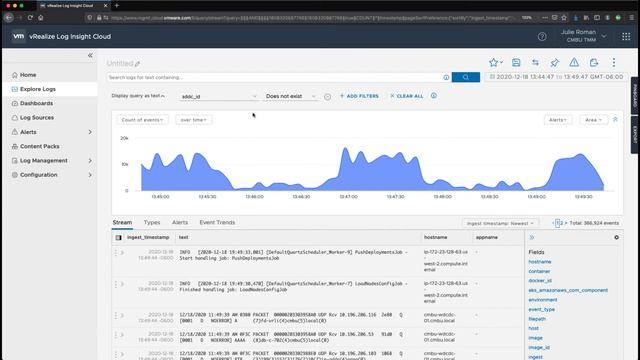Sort by ingest_timestamp column header

[x=148, y=237]
